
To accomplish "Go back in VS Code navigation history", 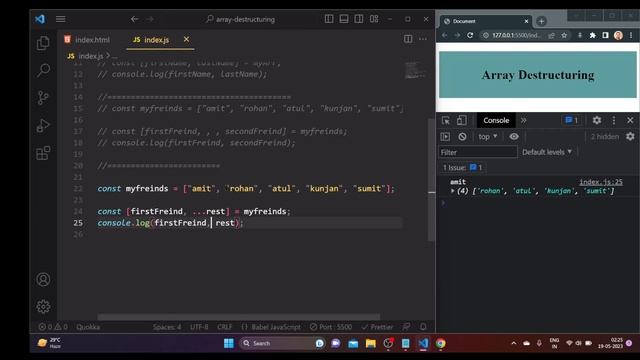I will (134, 19).
